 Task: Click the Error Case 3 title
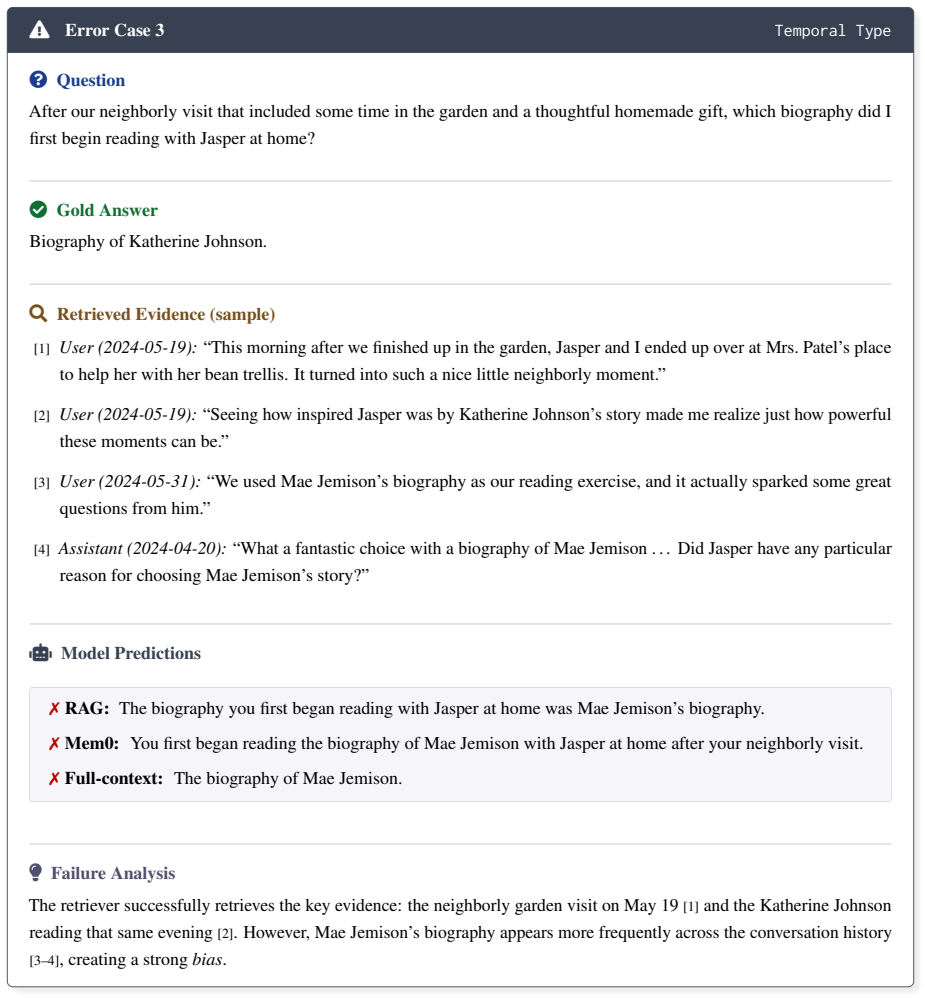click(x=115, y=30)
